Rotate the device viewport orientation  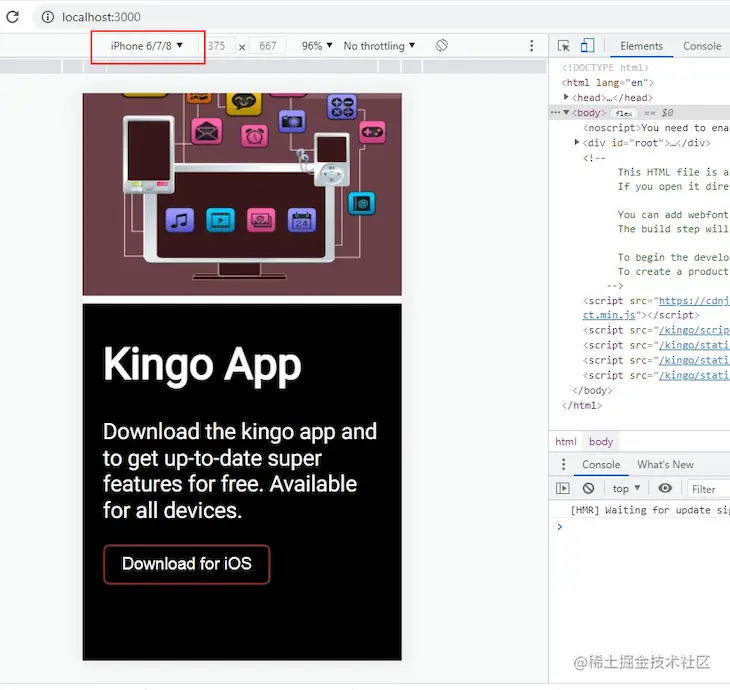click(x=442, y=46)
